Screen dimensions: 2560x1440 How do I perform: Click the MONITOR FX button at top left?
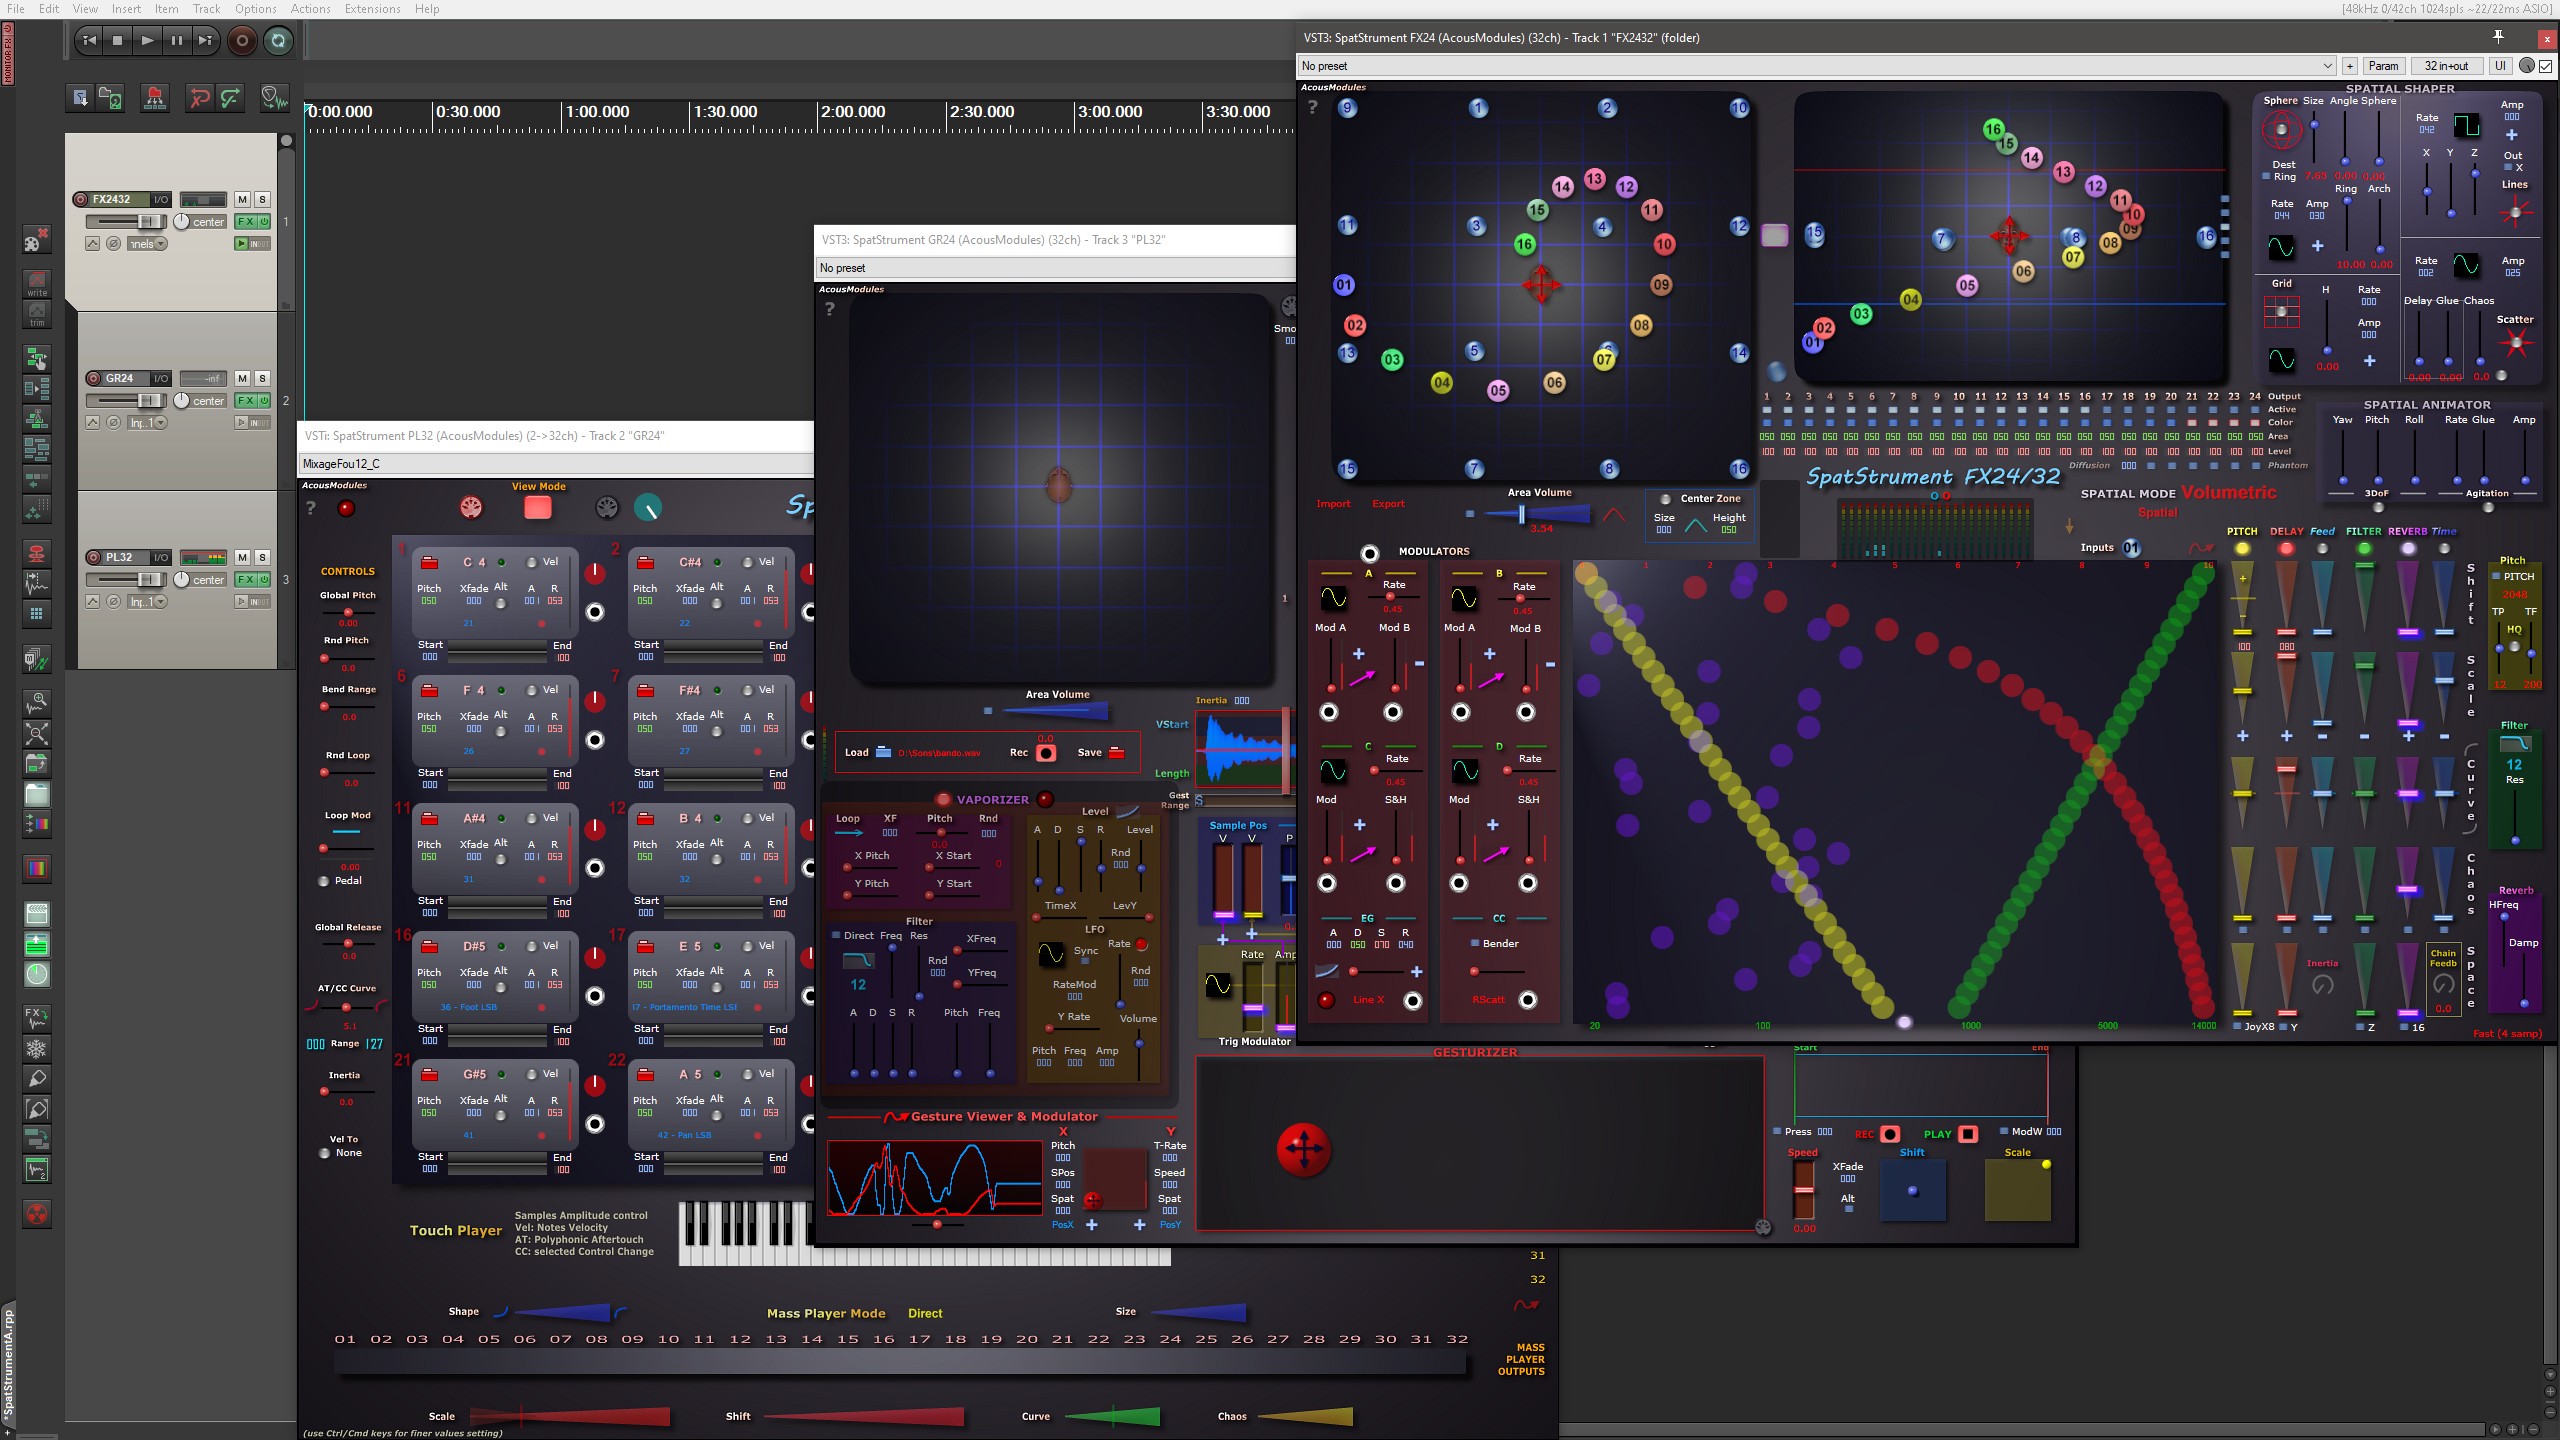click(8, 54)
